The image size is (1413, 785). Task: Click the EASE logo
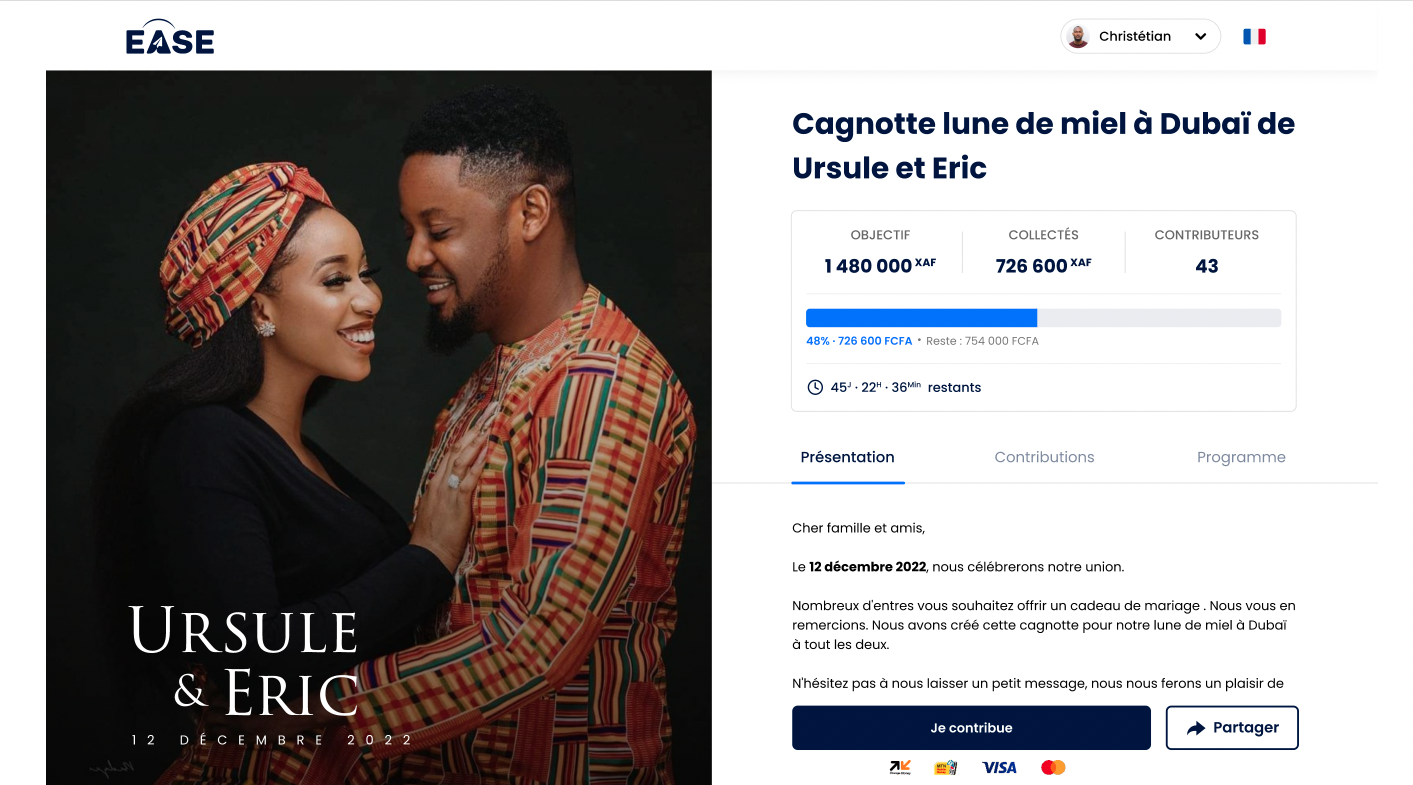(170, 37)
